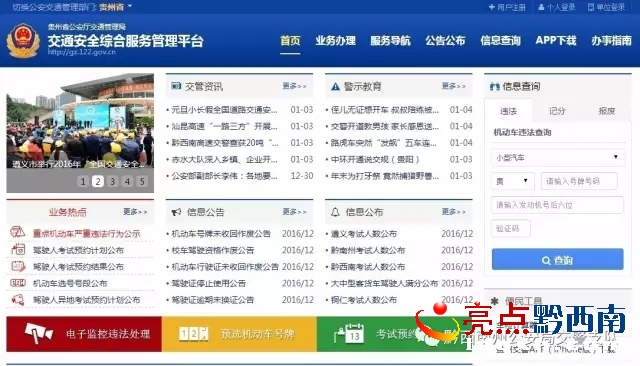Open the 用户注册 link at the top
The height and width of the screenshot is (366, 640).
click(x=507, y=7)
